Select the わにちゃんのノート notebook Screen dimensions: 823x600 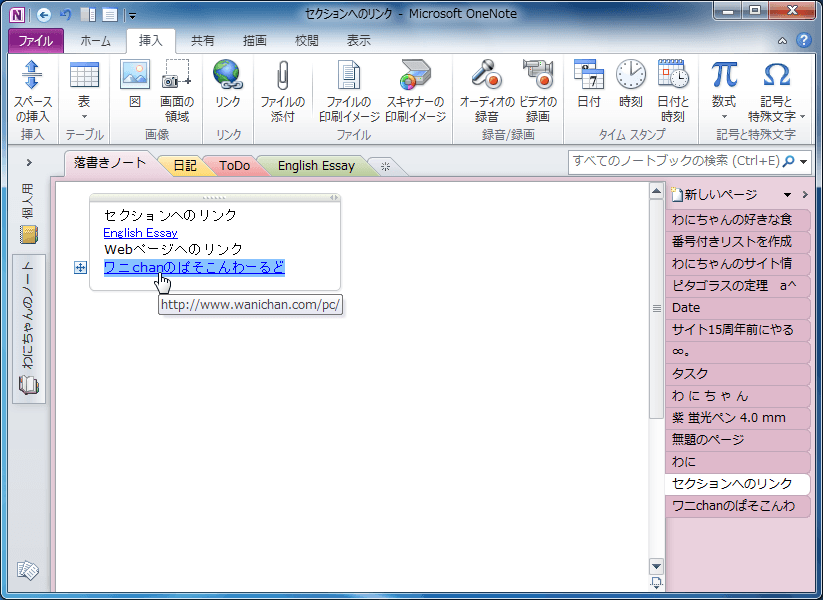tap(29, 329)
